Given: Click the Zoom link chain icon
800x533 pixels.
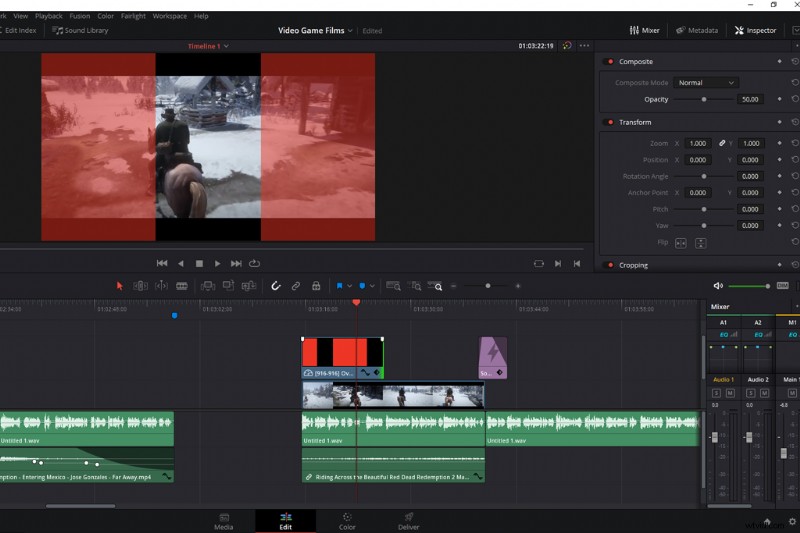Looking at the screenshot, I should [722, 143].
